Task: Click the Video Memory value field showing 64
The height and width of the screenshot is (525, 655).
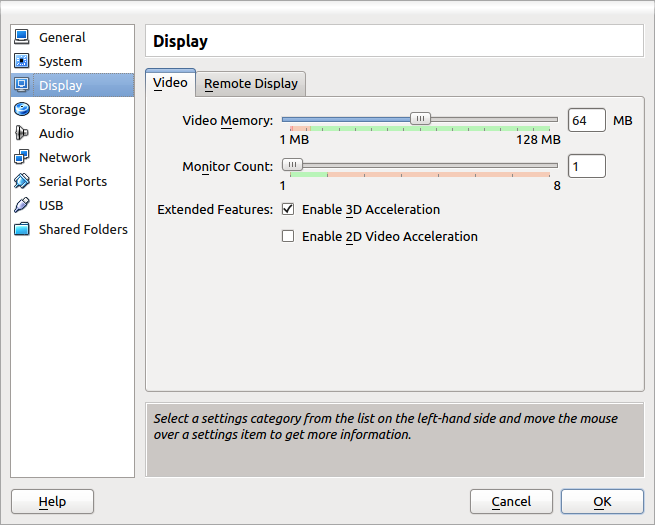Action: point(587,120)
